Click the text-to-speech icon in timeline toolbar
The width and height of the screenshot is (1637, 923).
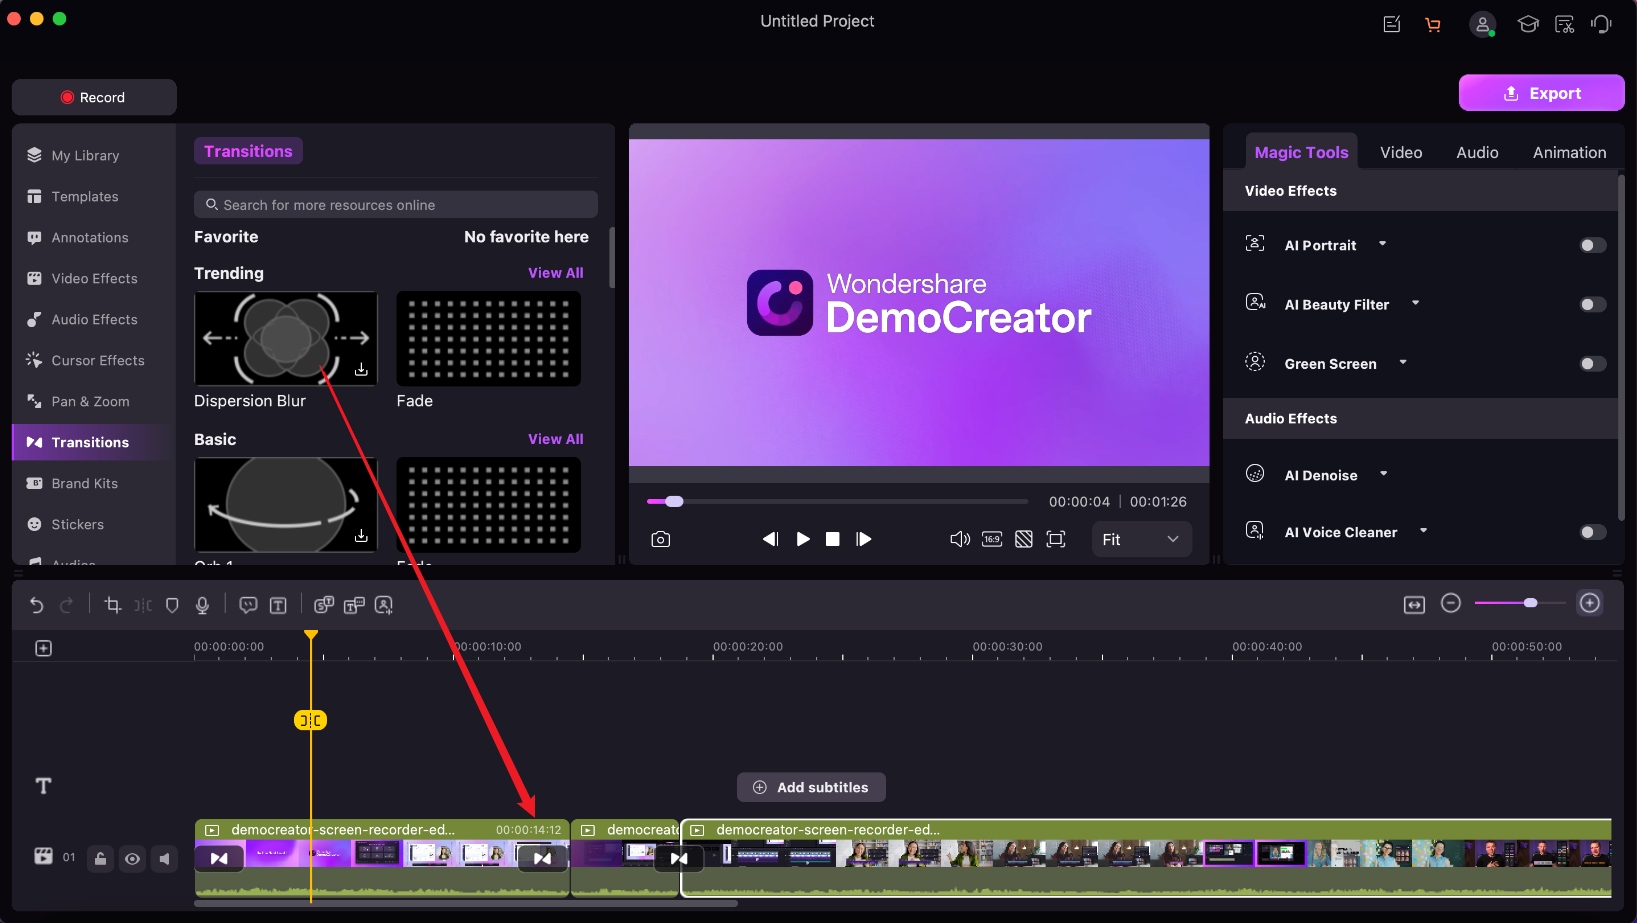(x=354, y=605)
